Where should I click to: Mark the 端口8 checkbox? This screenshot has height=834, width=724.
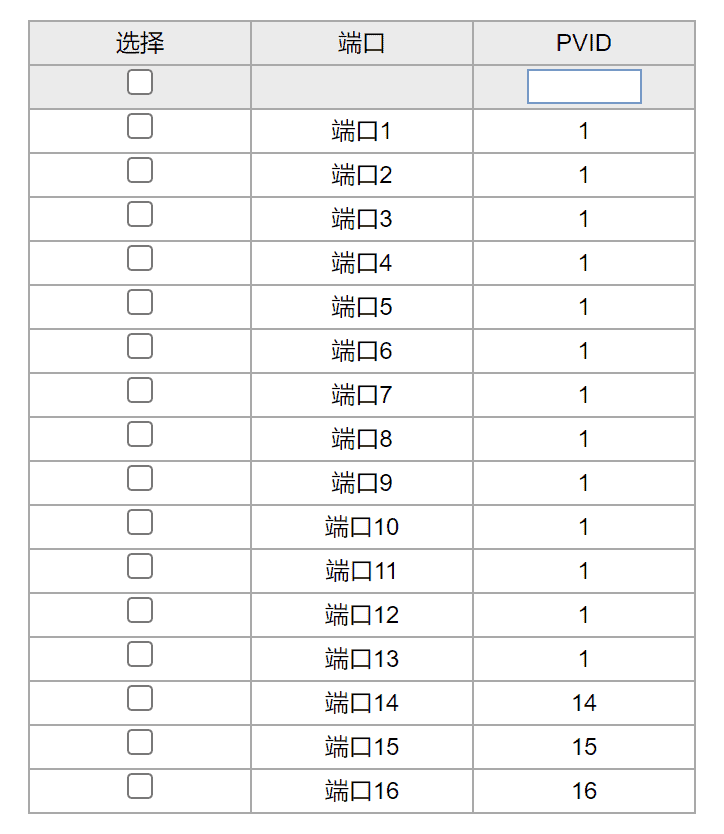(x=140, y=435)
